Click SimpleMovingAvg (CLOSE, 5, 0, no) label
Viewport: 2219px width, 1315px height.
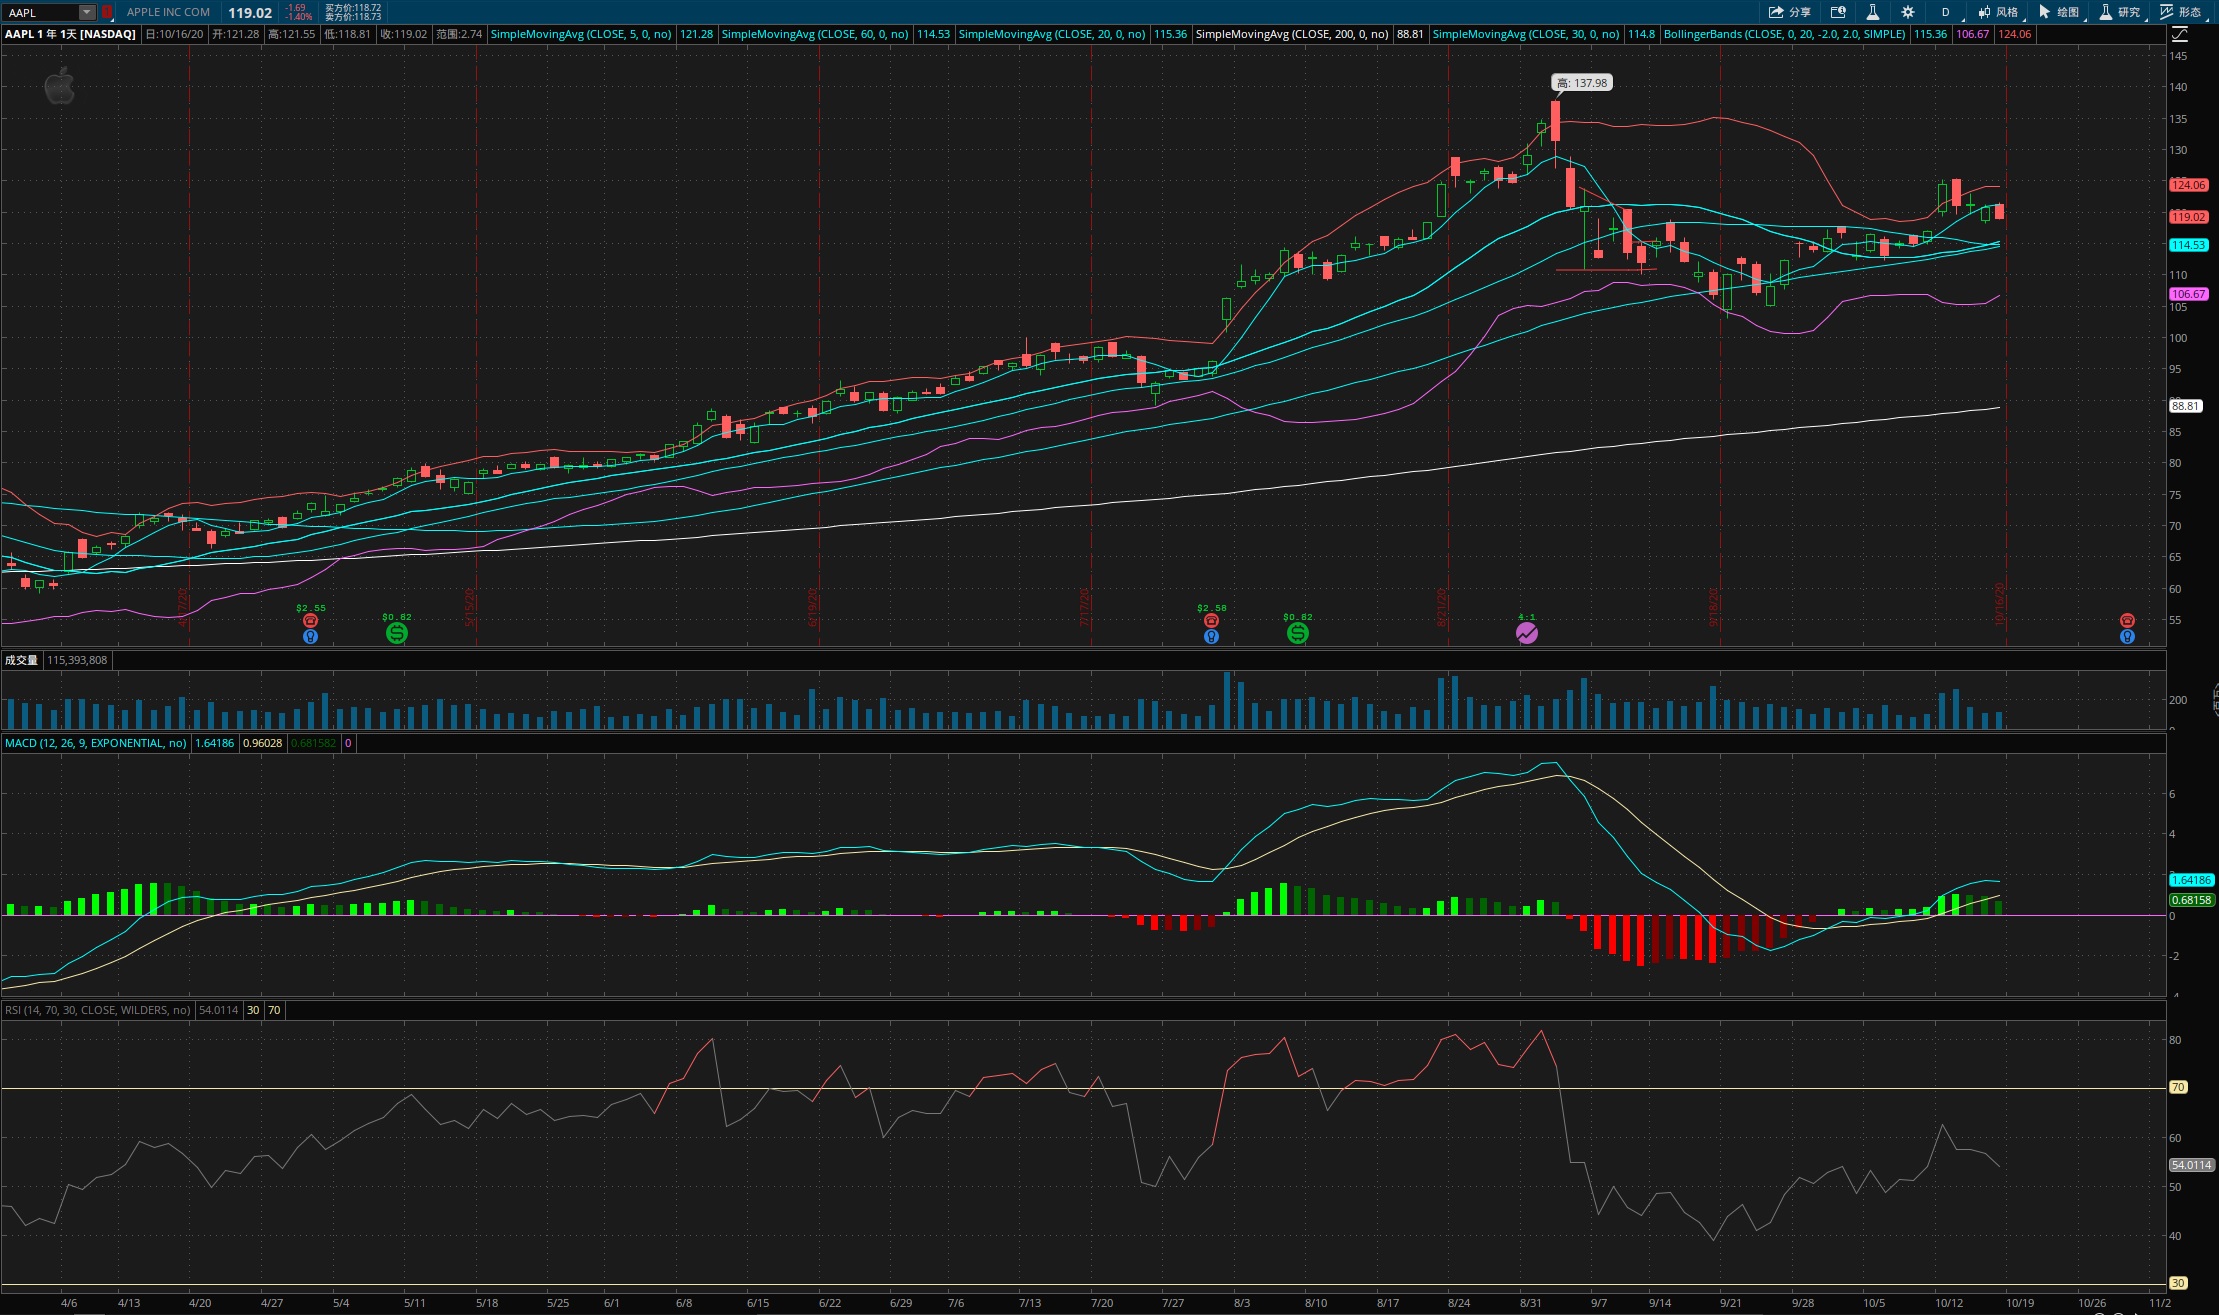581,34
